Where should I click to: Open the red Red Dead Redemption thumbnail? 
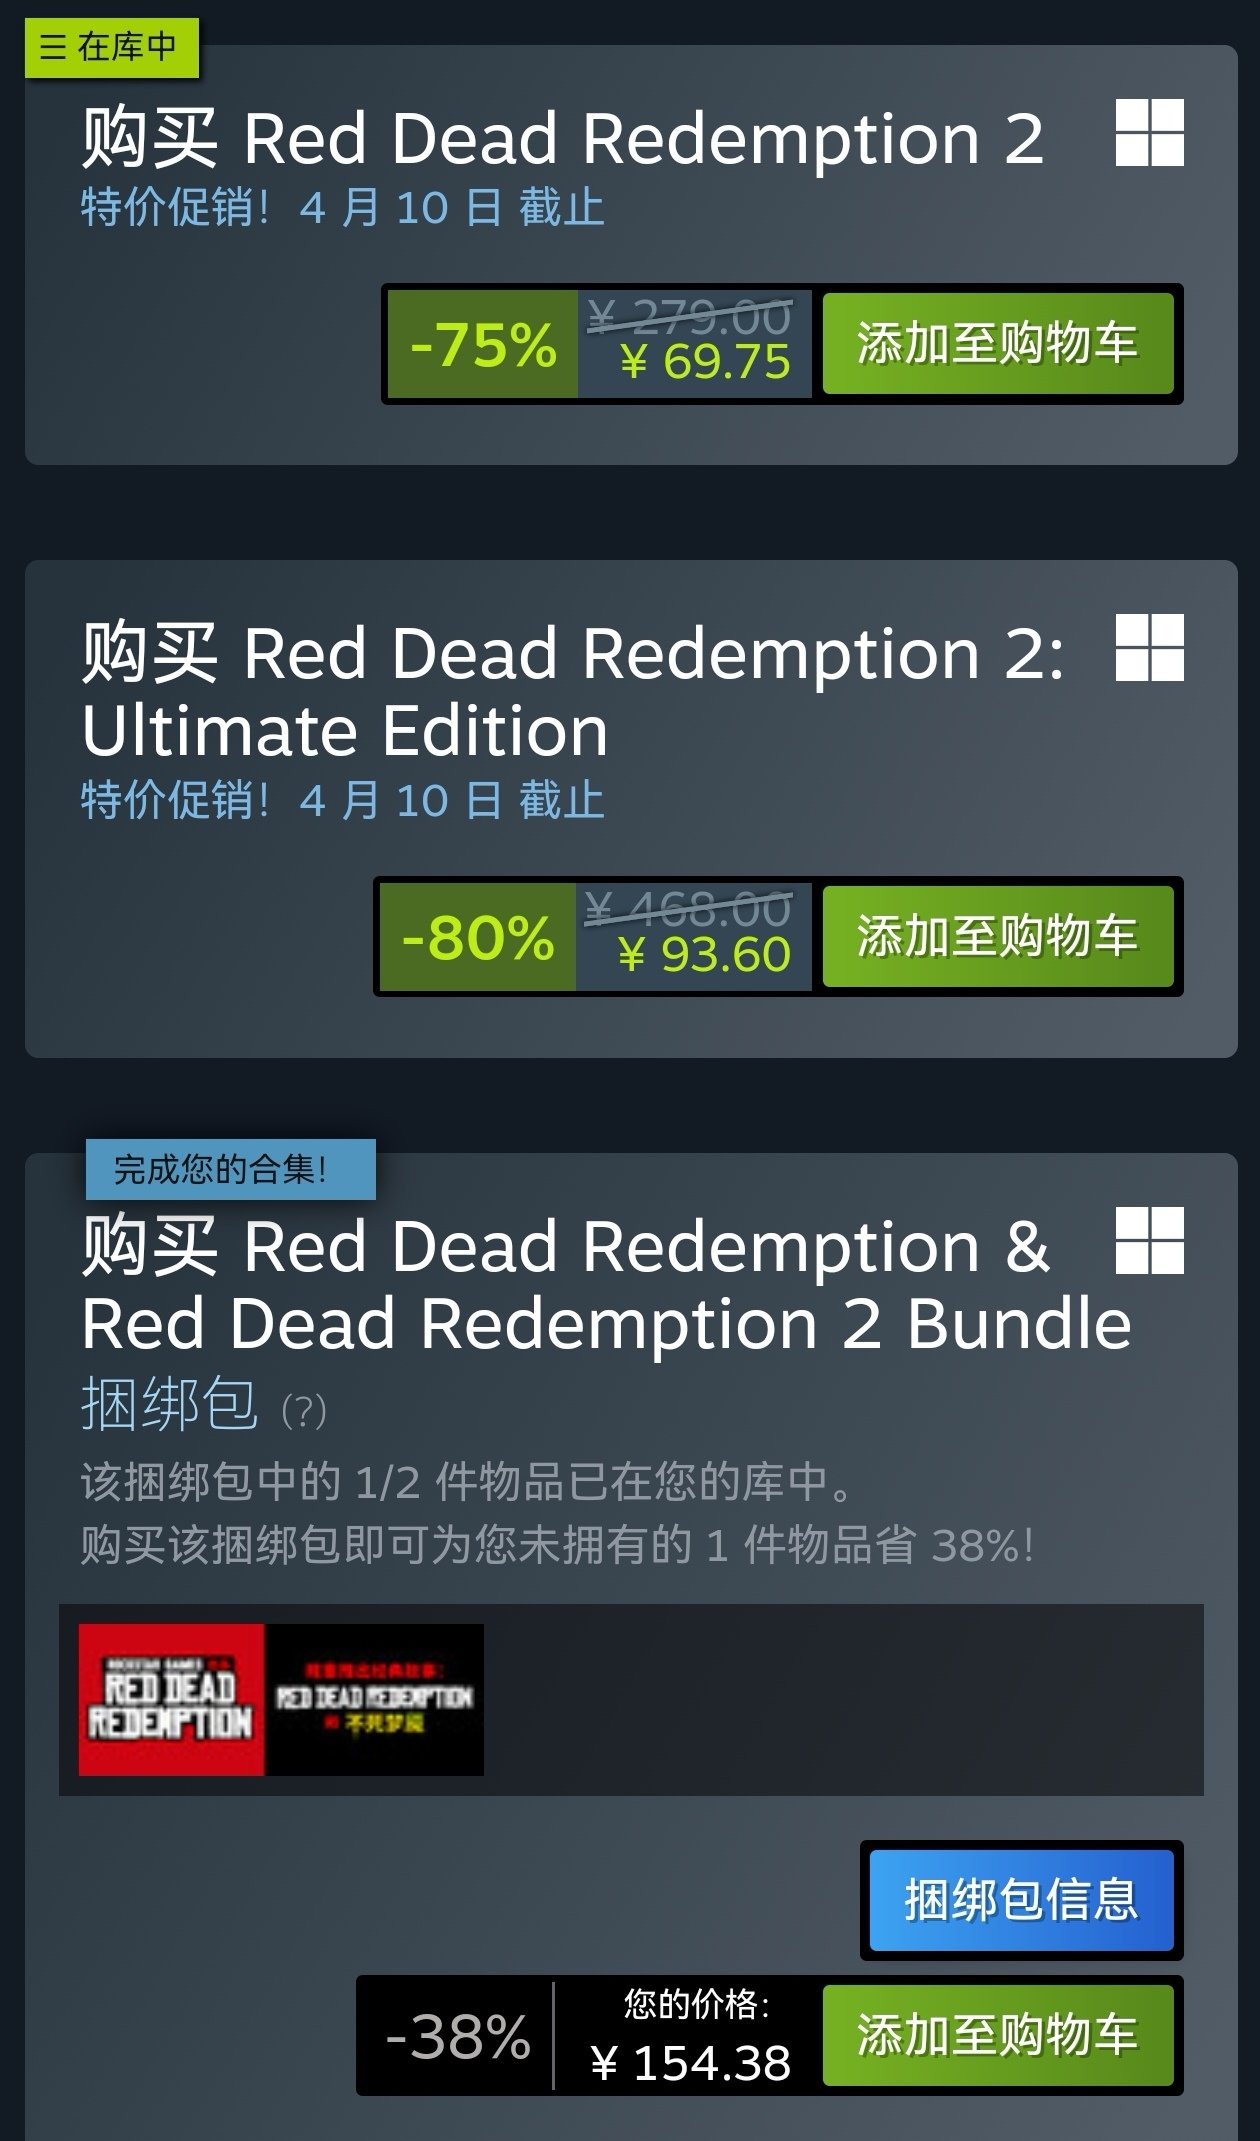coord(171,1700)
